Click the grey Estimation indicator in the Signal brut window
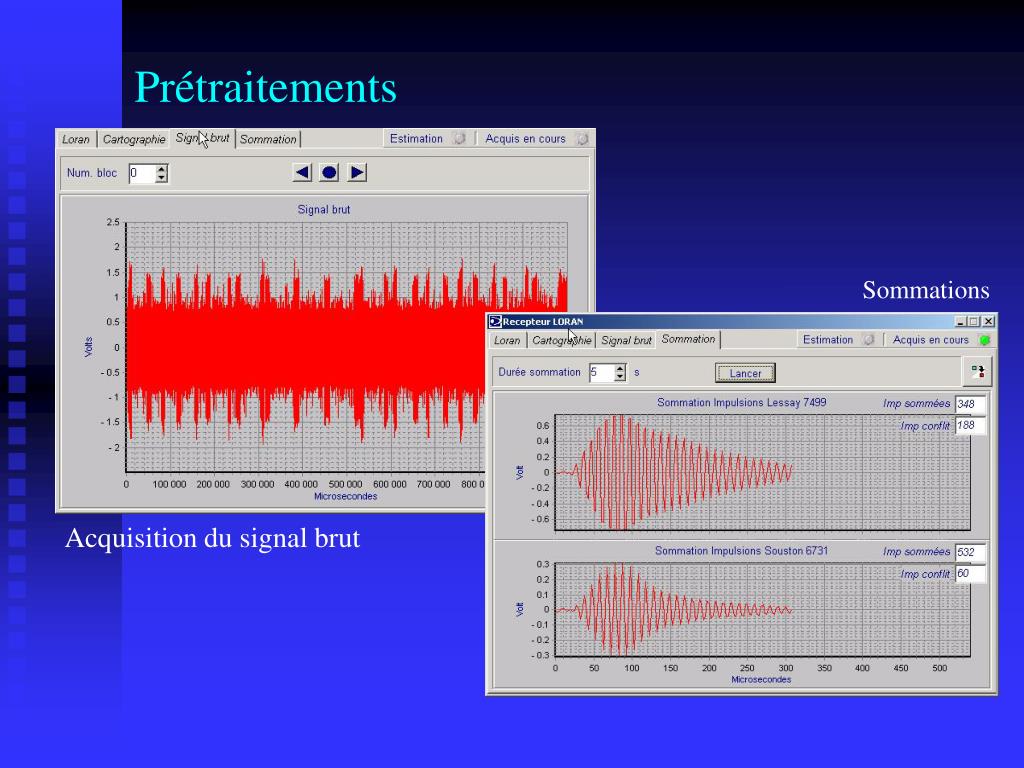Viewport: 1024px width, 768px height. click(460, 139)
